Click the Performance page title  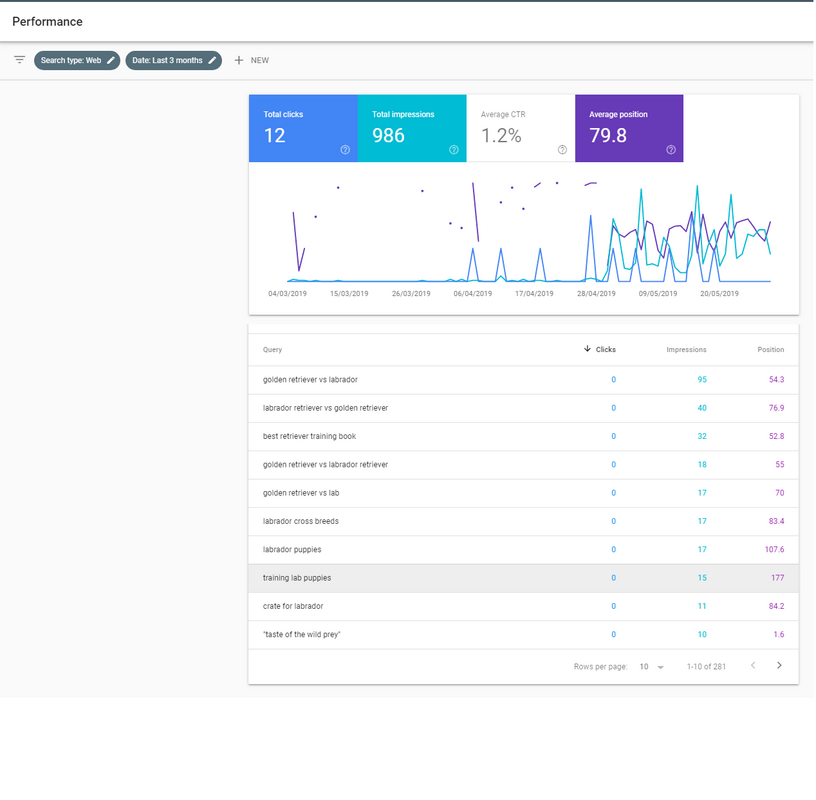pyautogui.click(x=47, y=22)
